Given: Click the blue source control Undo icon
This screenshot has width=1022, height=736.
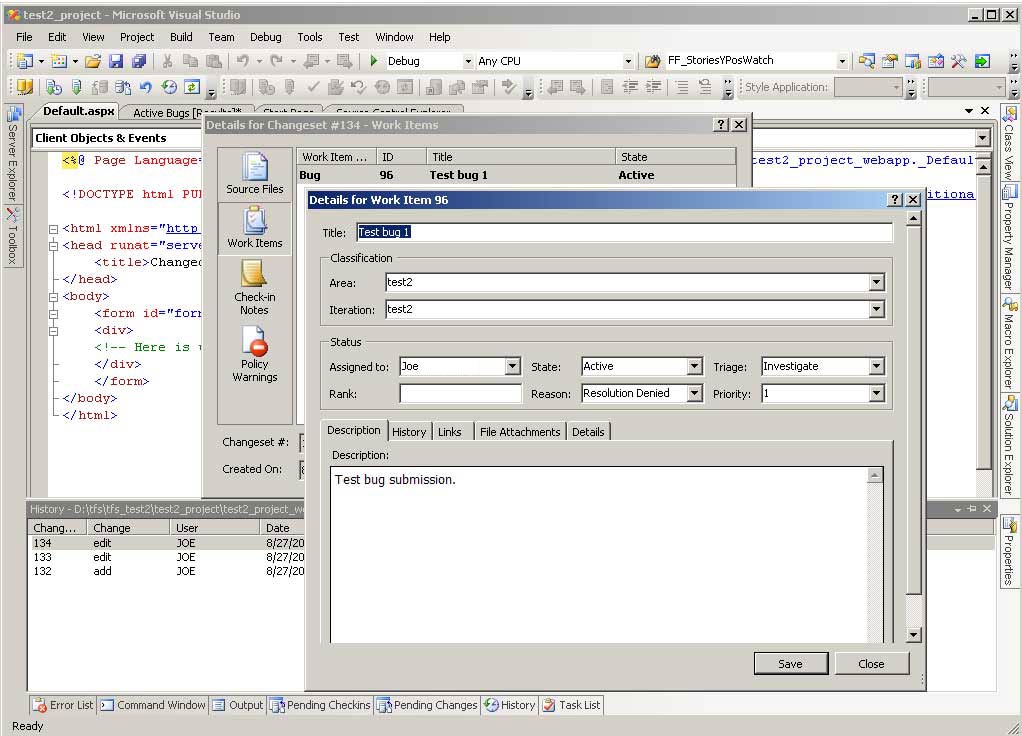Looking at the screenshot, I should pyautogui.click(x=146, y=87).
